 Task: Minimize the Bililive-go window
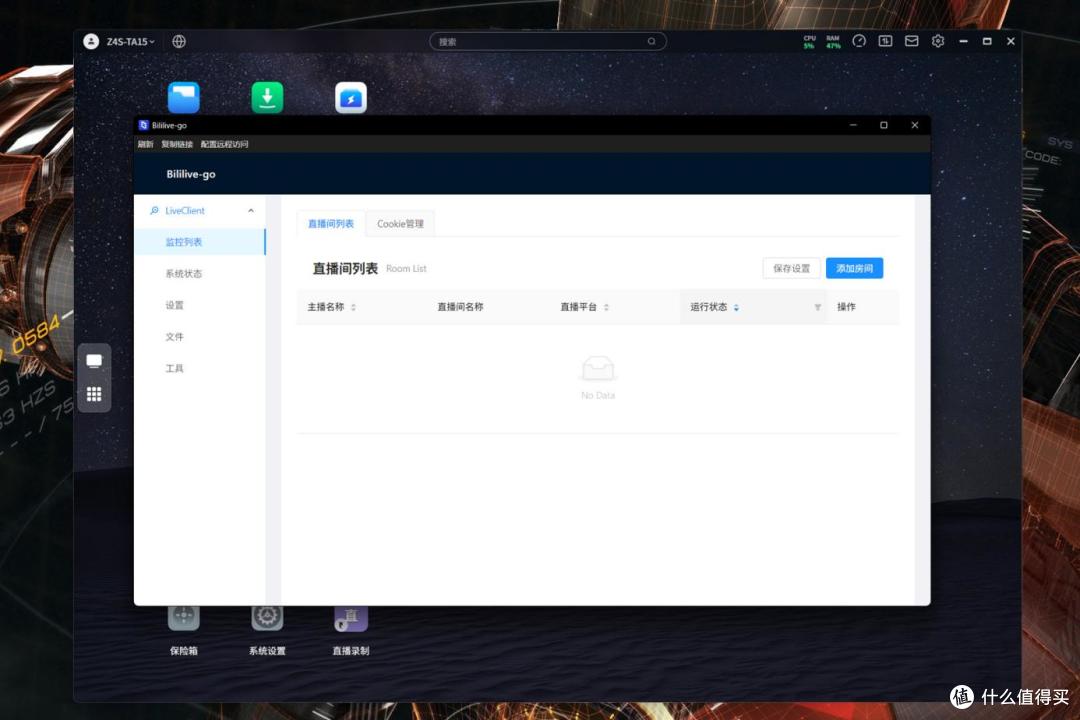[853, 125]
